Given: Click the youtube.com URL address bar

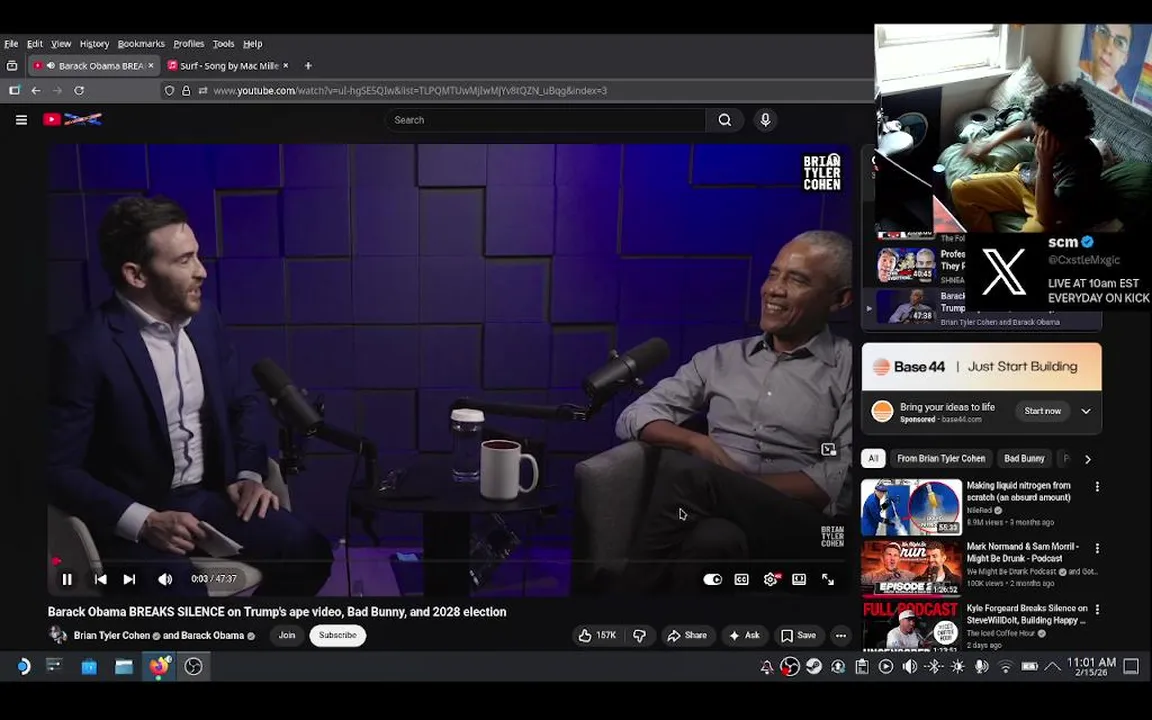Looking at the screenshot, I should (514, 90).
